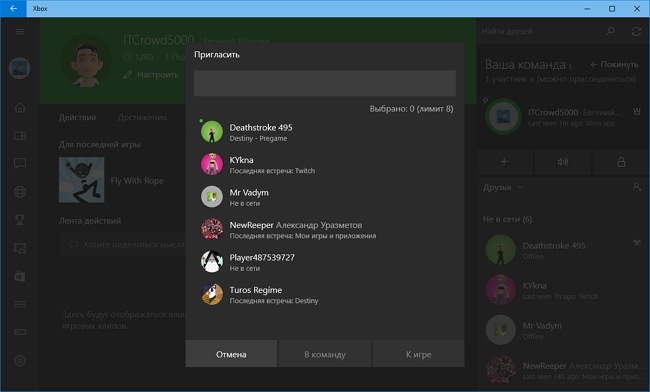Select Player487539727 in invite list
Screen dimensions: 650x392
pyautogui.click(x=325, y=262)
